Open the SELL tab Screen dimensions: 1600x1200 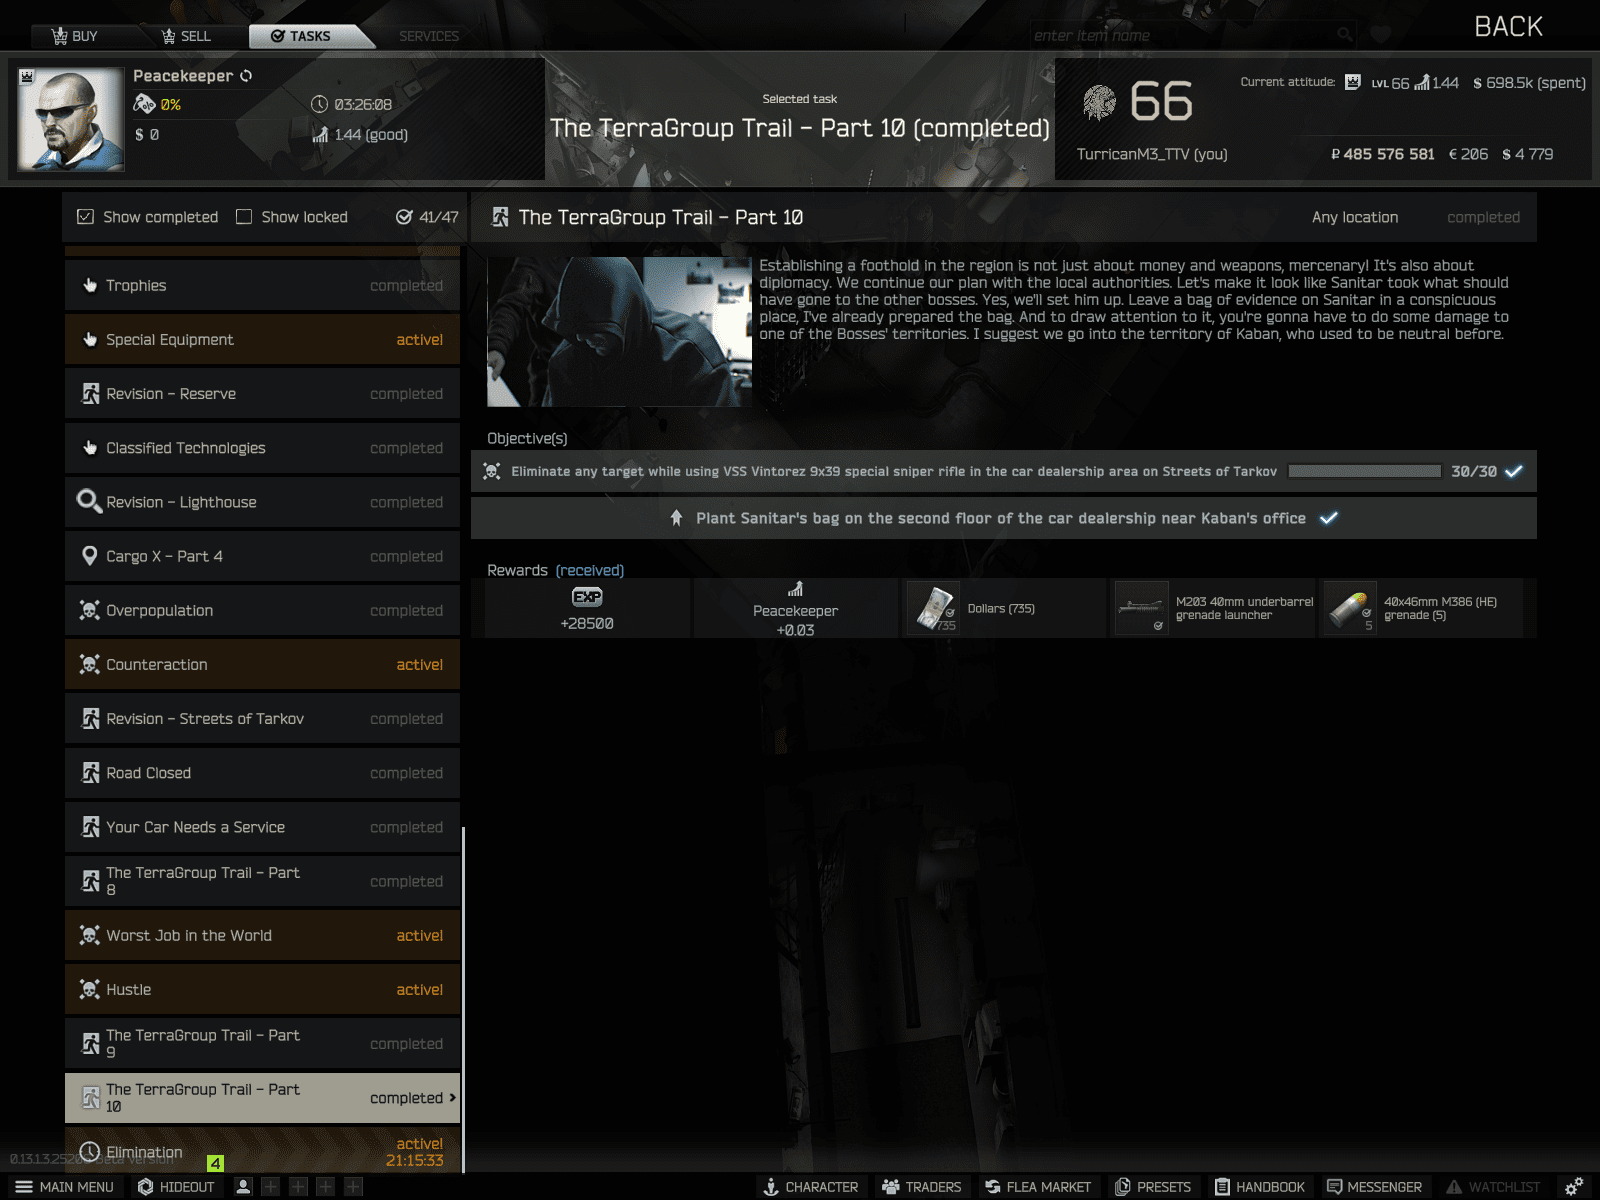[186, 36]
